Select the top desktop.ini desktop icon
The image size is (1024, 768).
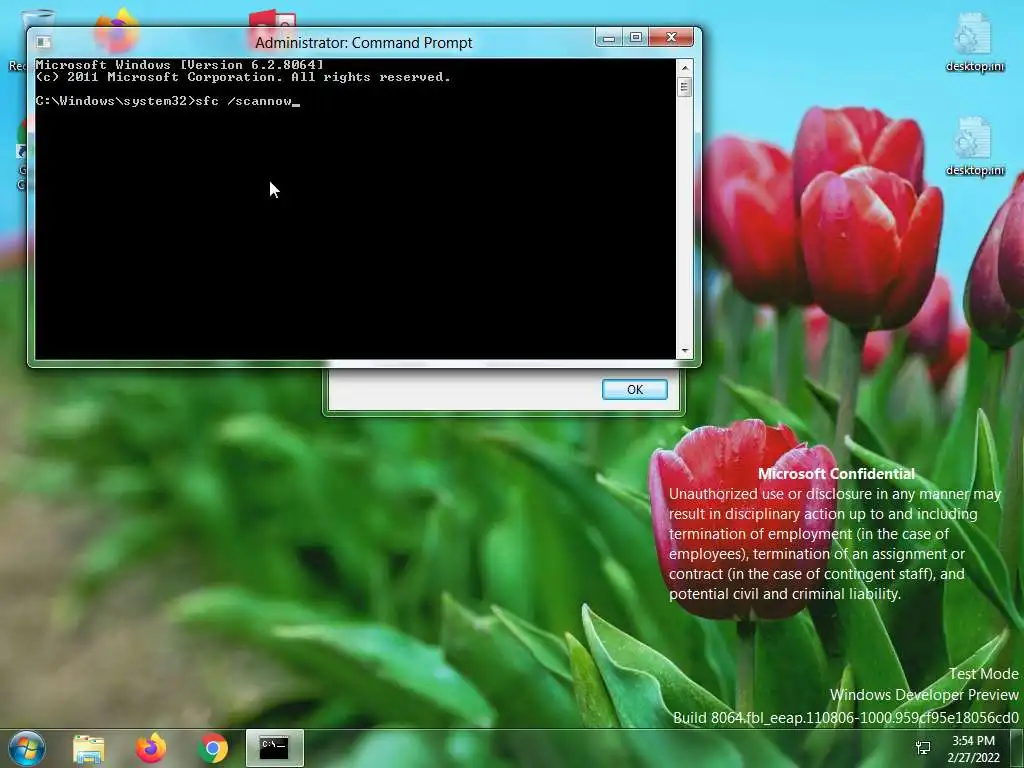click(974, 42)
